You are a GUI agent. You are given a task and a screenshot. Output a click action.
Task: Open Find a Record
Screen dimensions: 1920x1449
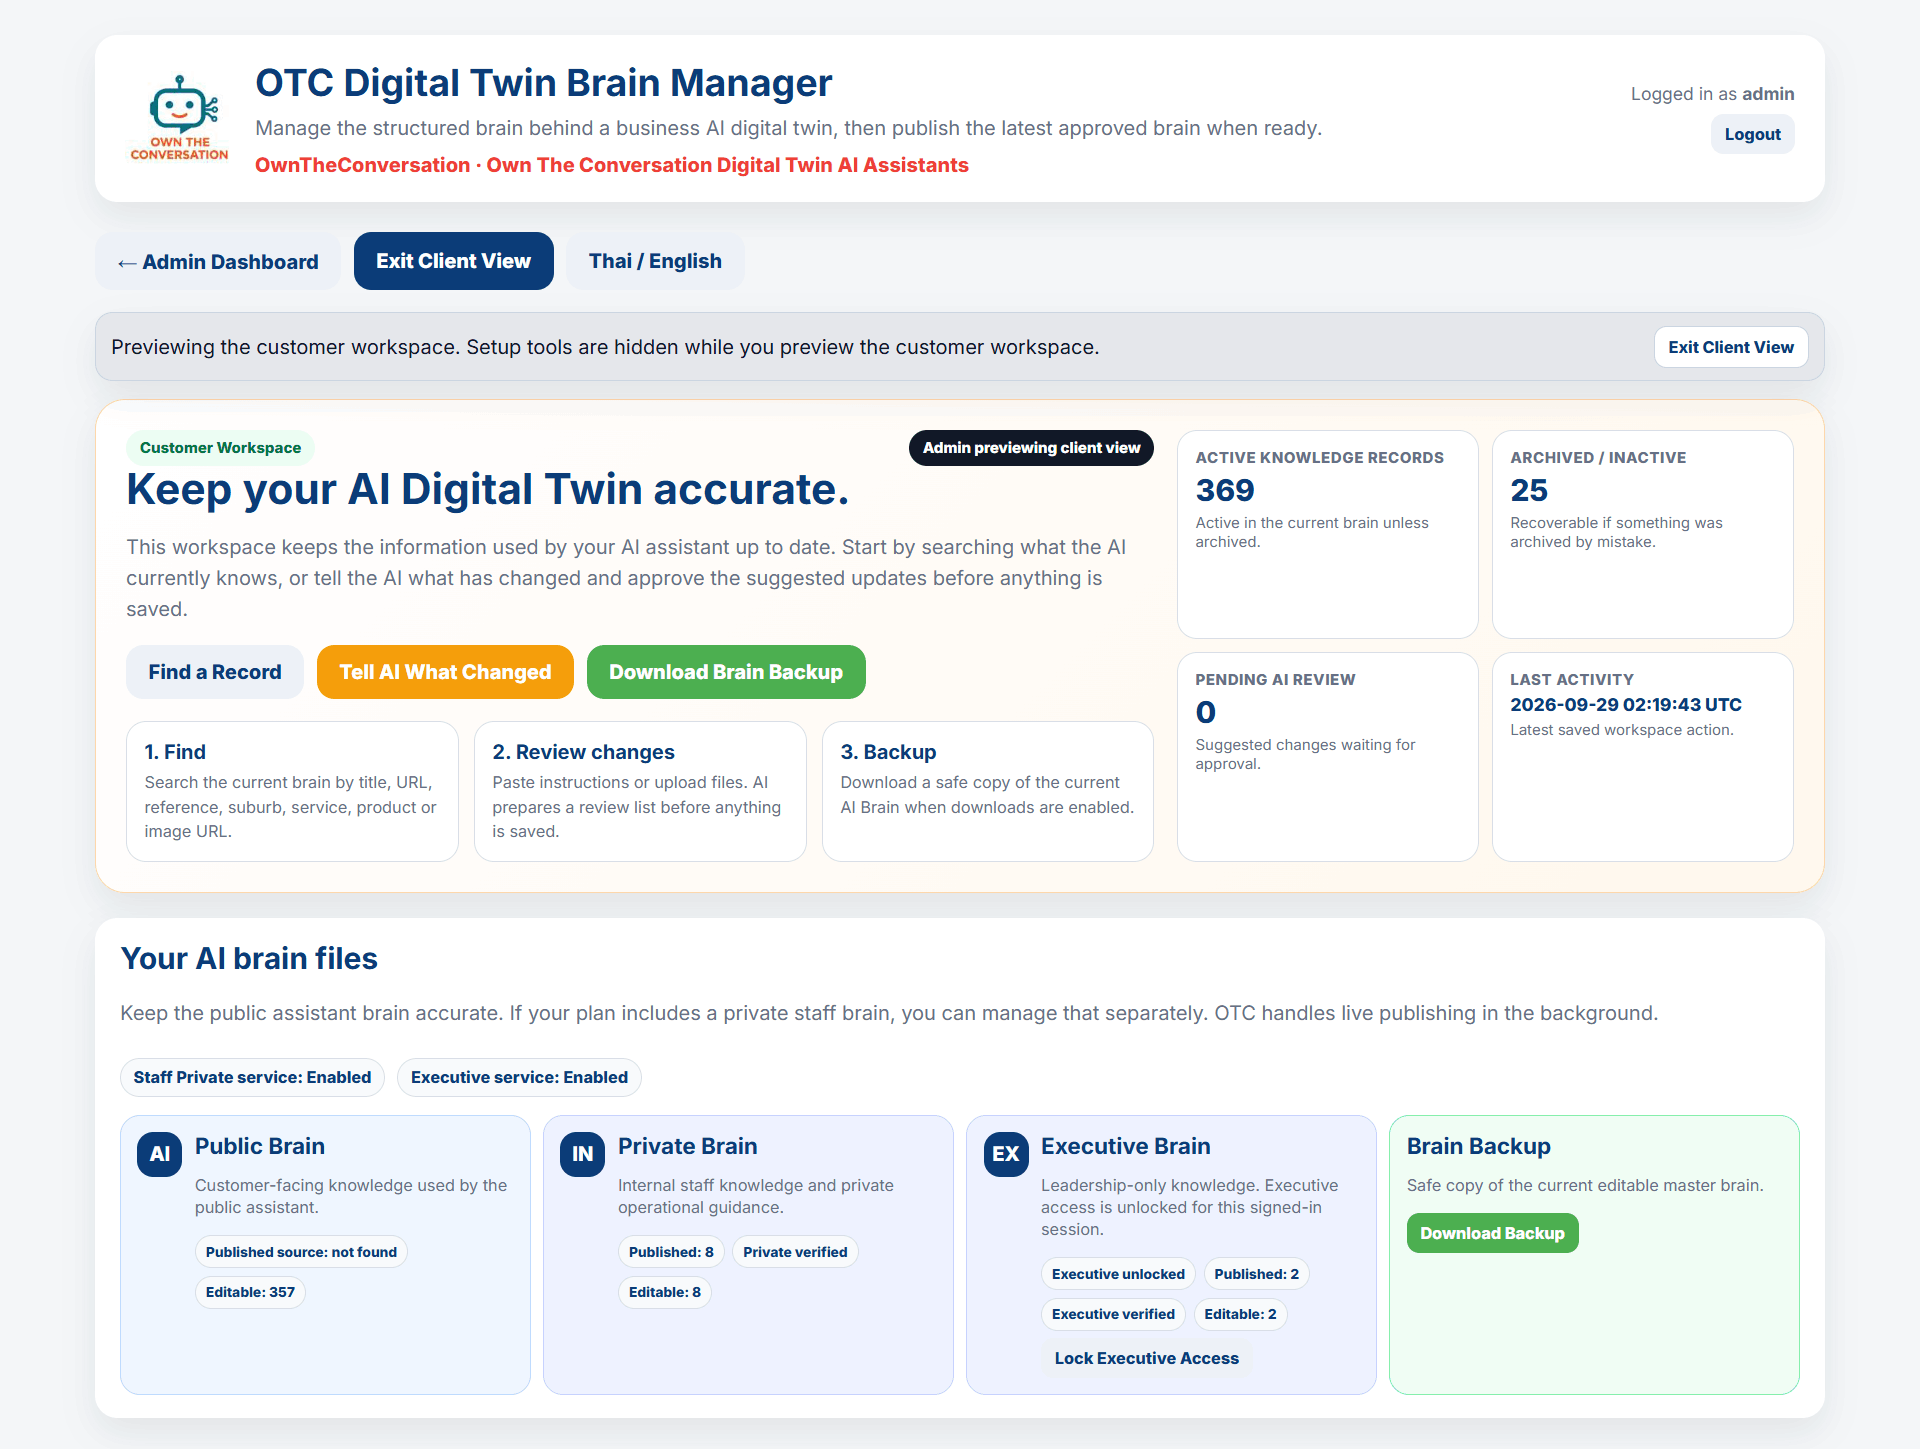215,672
